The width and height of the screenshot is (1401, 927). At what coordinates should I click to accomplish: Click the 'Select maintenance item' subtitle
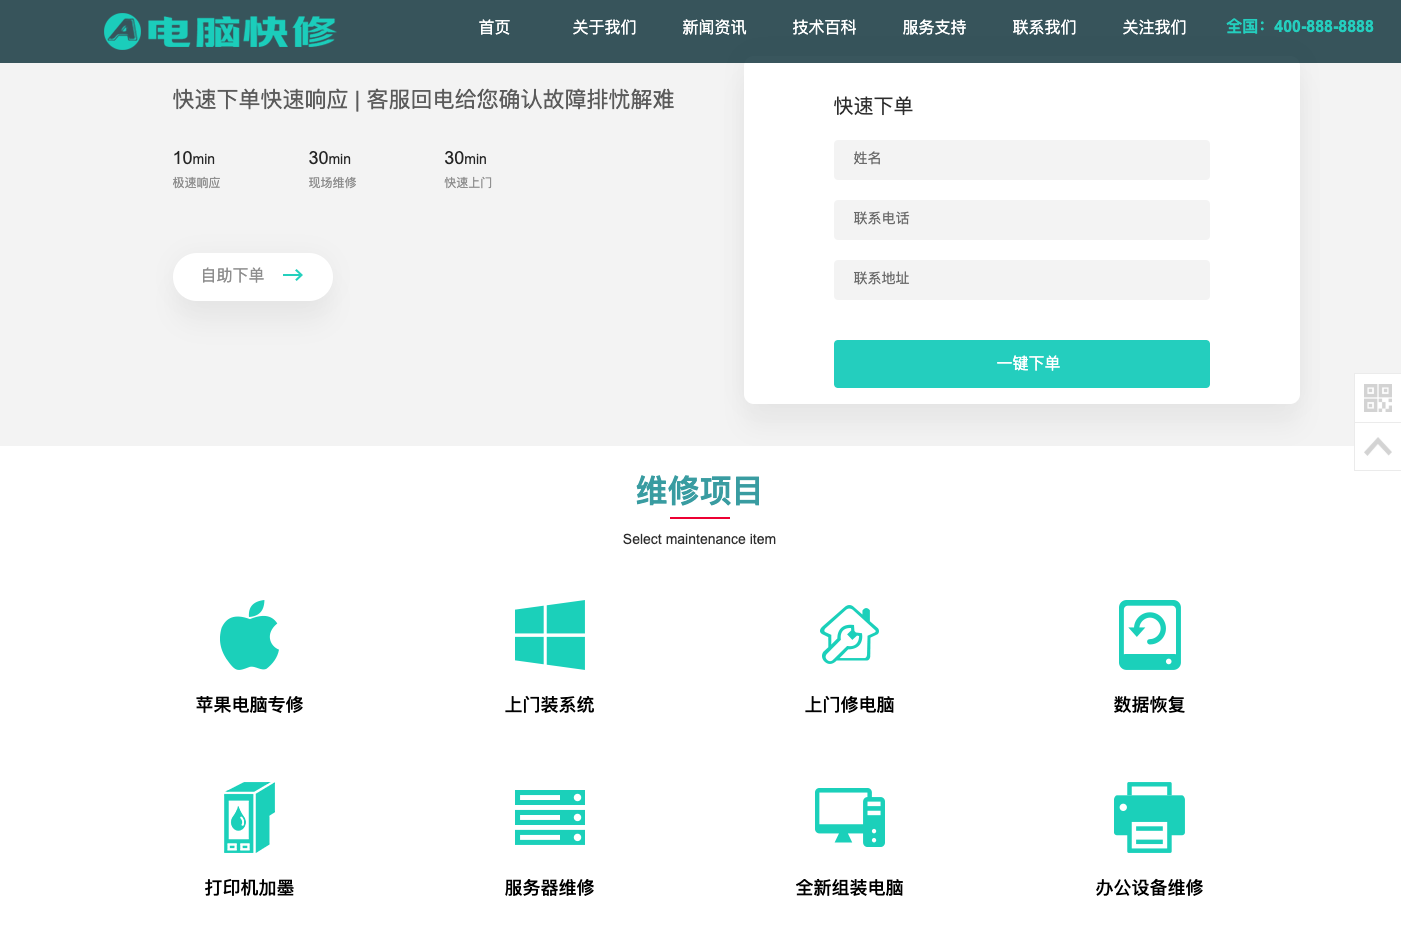click(699, 539)
